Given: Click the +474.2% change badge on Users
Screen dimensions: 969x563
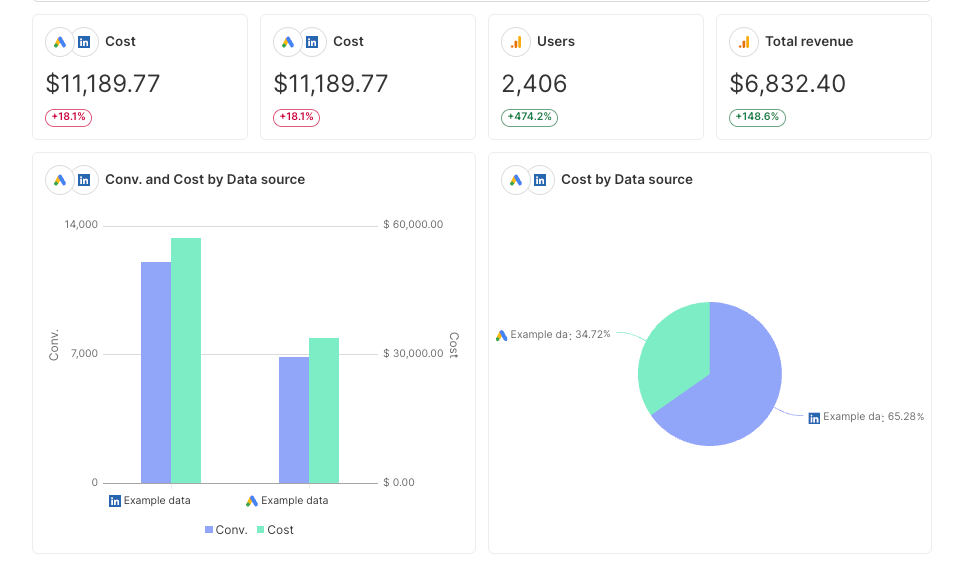Looking at the screenshot, I should pos(529,117).
